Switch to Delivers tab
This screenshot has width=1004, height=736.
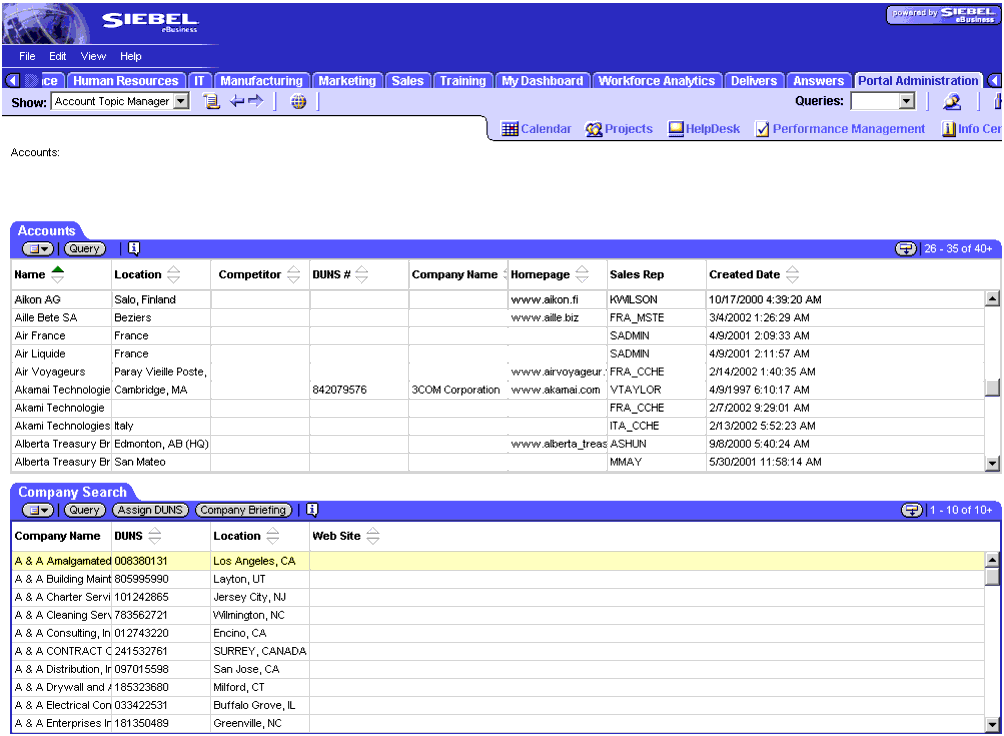754,81
